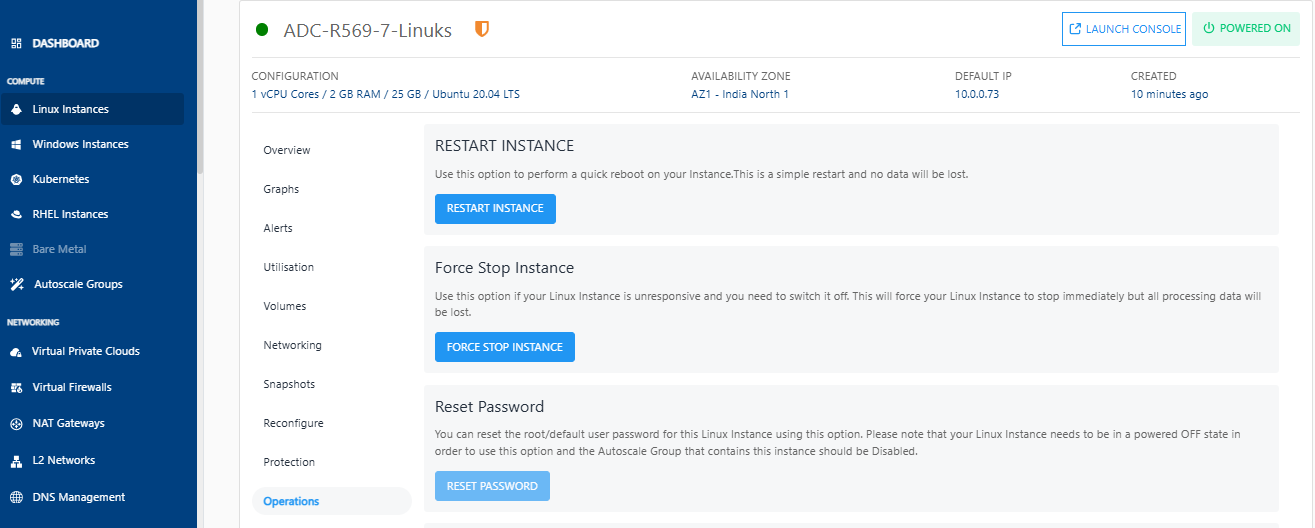
Task: Click the Launch Console button
Action: click(x=1124, y=29)
